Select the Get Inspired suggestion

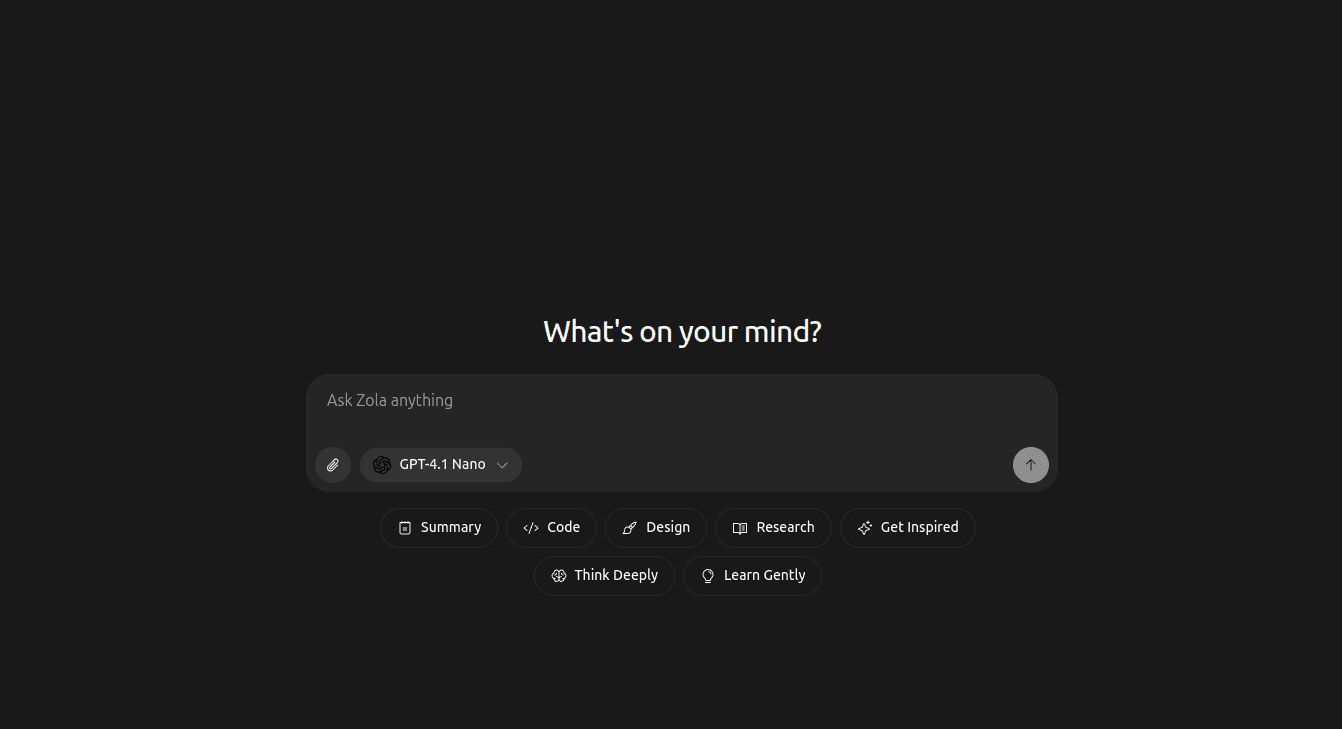coord(908,528)
